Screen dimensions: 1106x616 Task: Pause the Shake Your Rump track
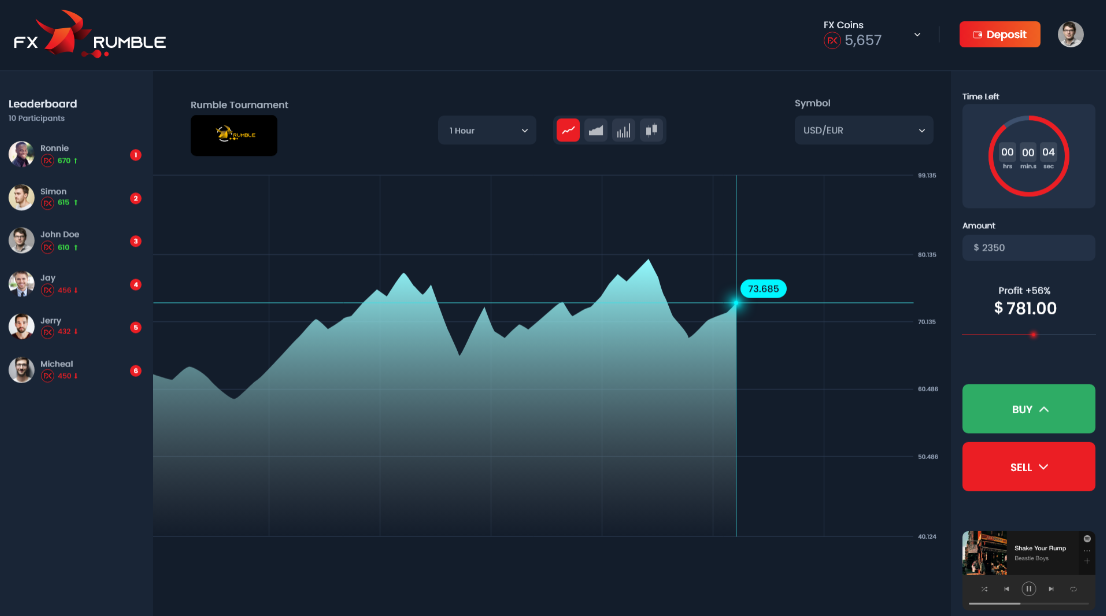(1028, 588)
